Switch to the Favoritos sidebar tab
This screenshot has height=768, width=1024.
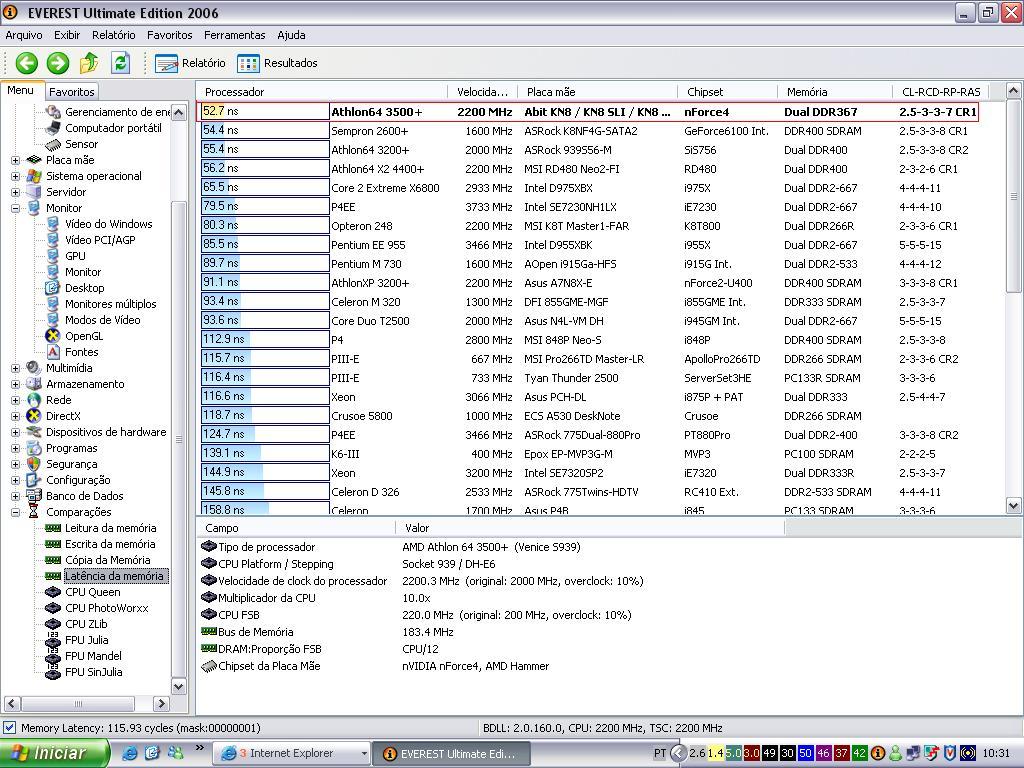click(72, 92)
